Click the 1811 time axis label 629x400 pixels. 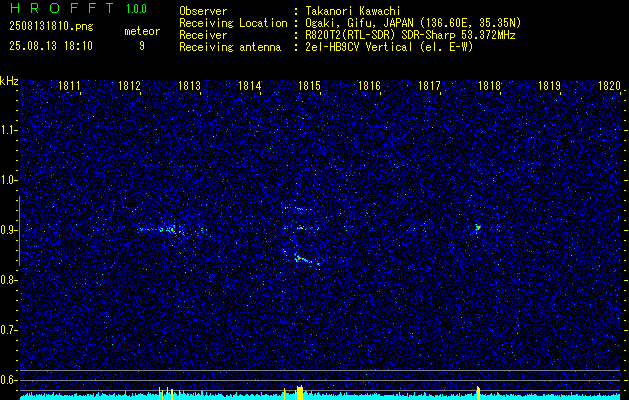69,86
